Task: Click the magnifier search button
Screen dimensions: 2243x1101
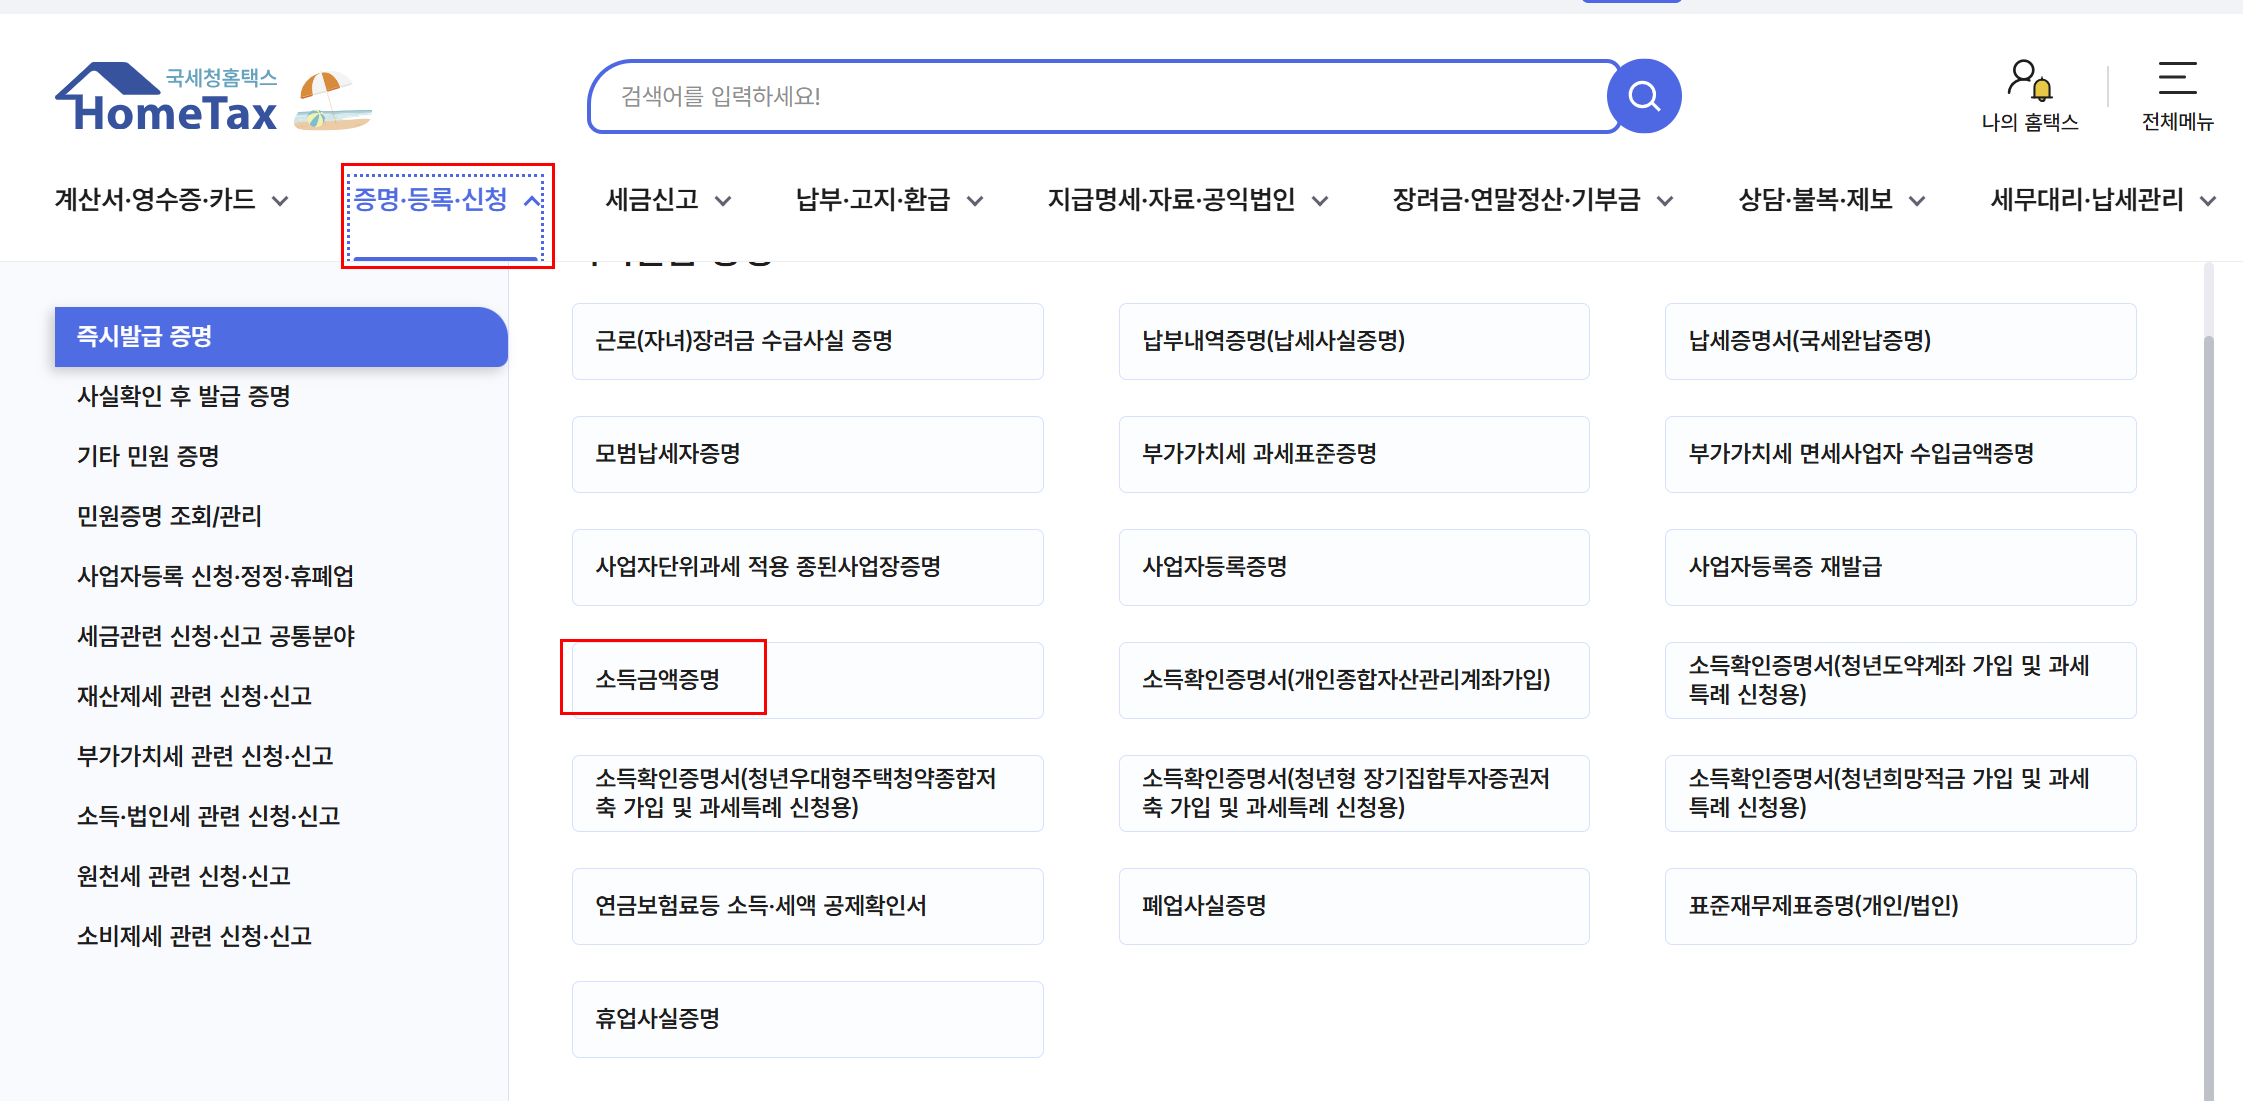Action: [x=1643, y=96]
